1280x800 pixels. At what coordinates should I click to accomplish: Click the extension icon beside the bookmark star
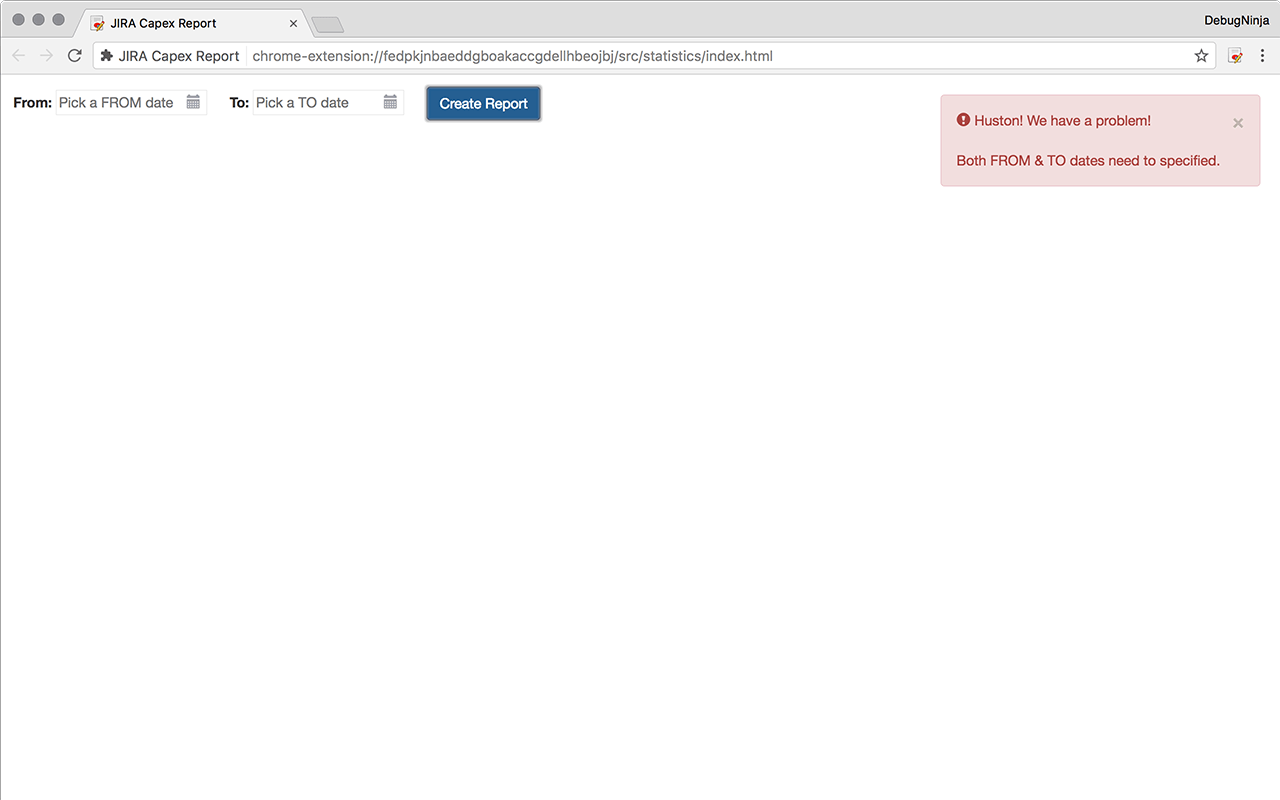coord(1235,56)
